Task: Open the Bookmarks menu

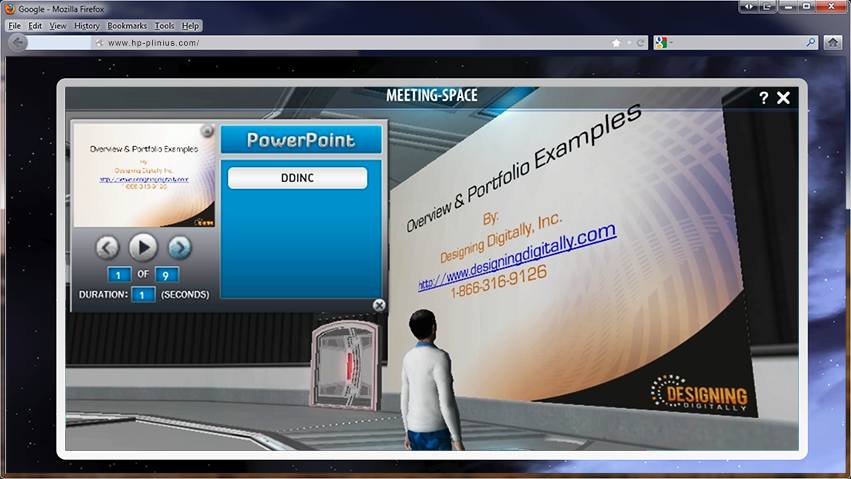Action: pyautogui.click(x=127, y=25)
